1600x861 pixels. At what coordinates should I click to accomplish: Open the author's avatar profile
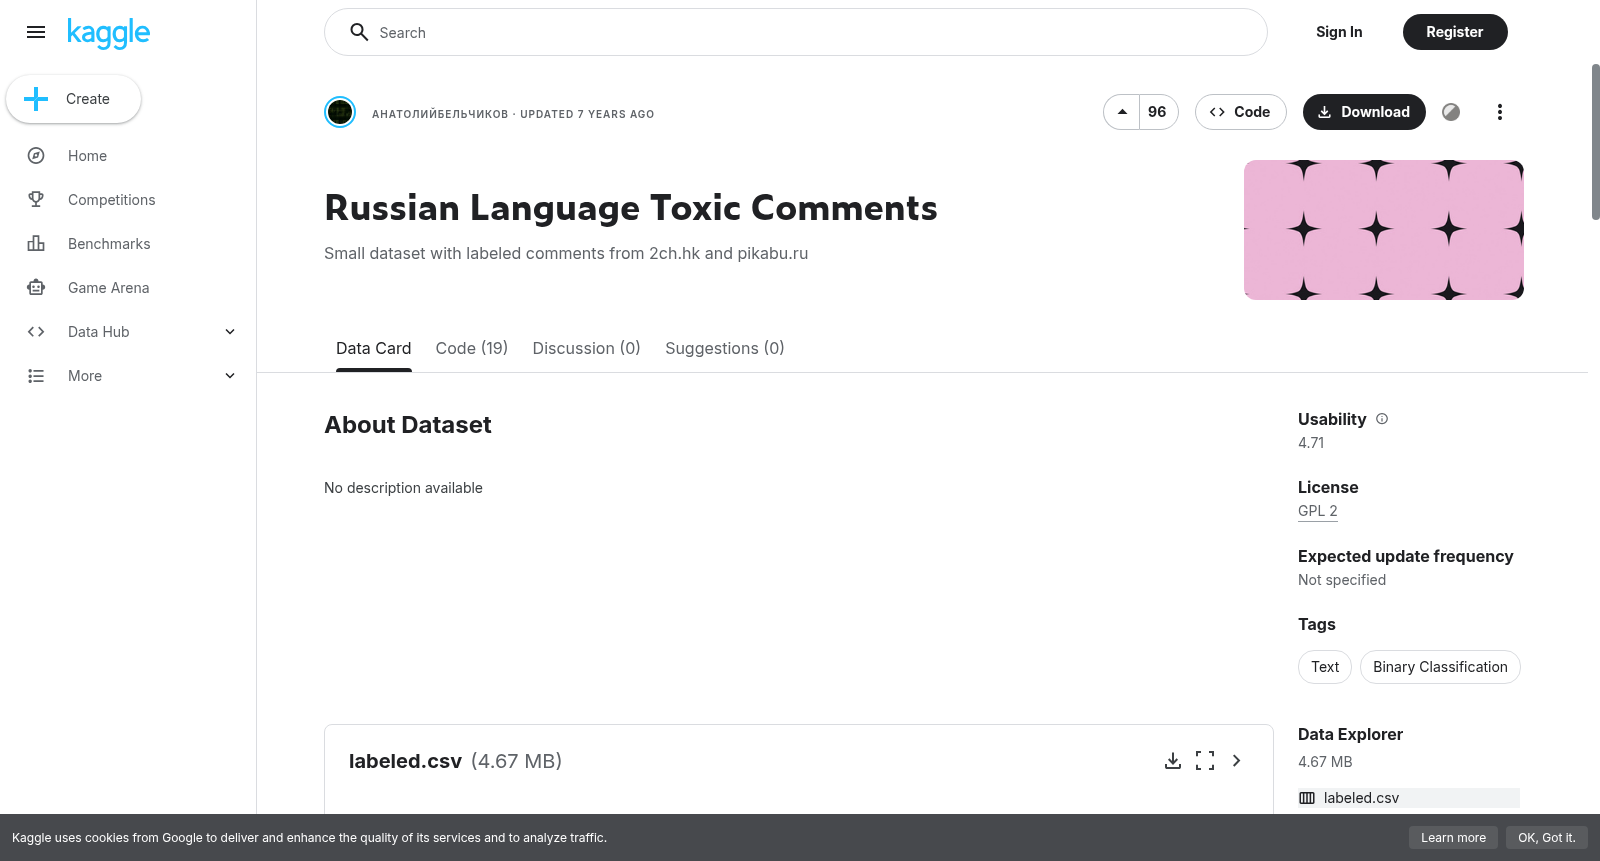[x=340, y=112]
